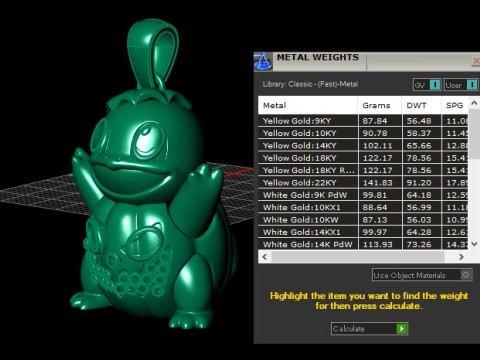This screenshot has width=480, height=360.
Task: Click the table scroll up arrow
Action: click(474, 103)
